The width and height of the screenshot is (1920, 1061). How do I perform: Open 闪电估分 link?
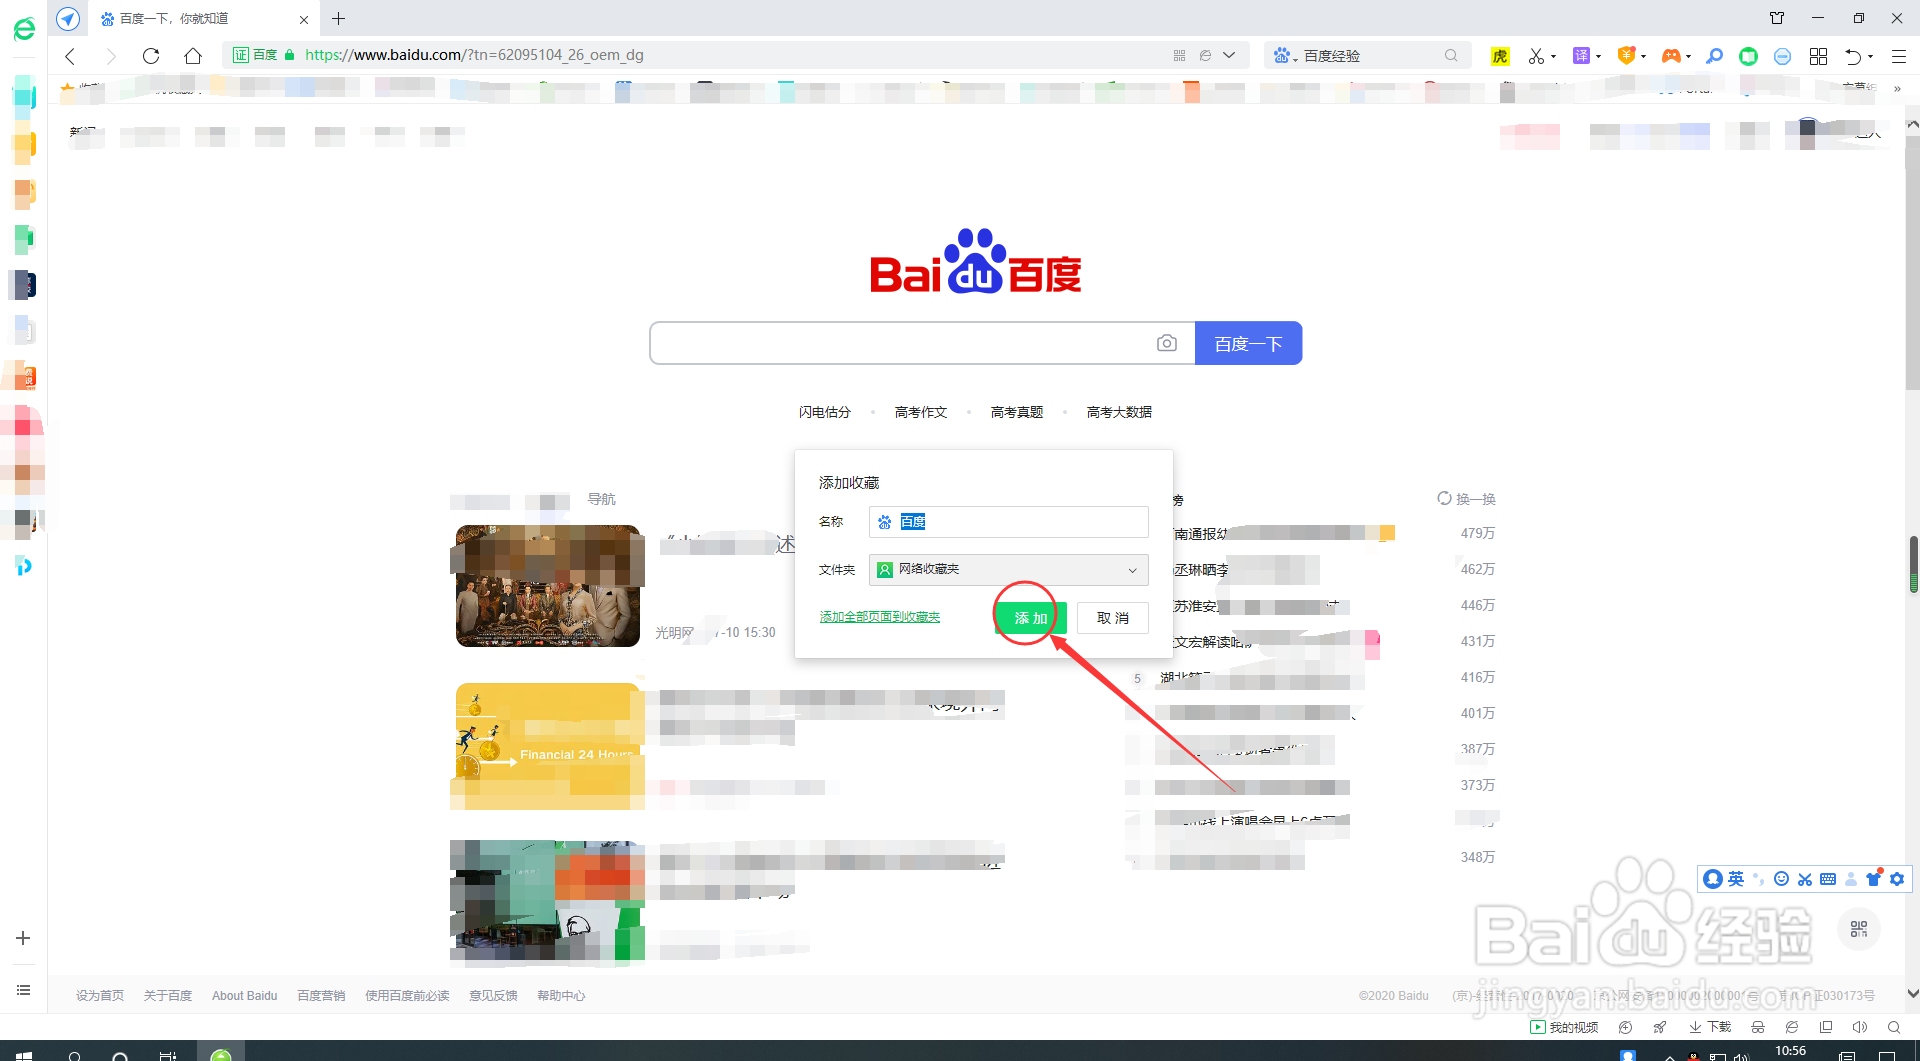pyautogui.click(x=825, y=412)
